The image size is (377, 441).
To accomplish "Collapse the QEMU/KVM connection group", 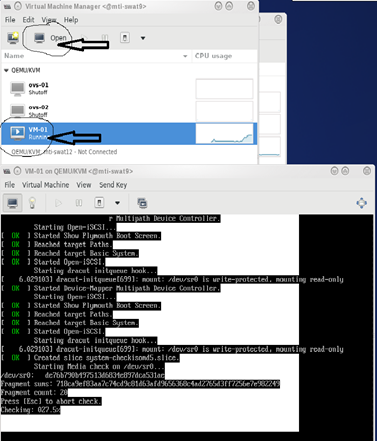I will coord(6,70).
